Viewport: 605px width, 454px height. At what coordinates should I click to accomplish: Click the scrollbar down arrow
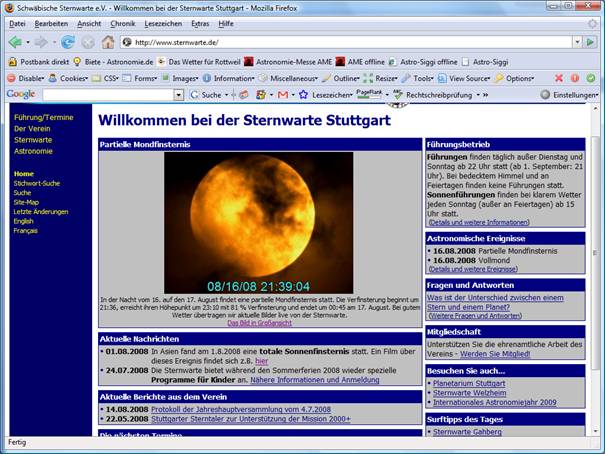(595, 431)
